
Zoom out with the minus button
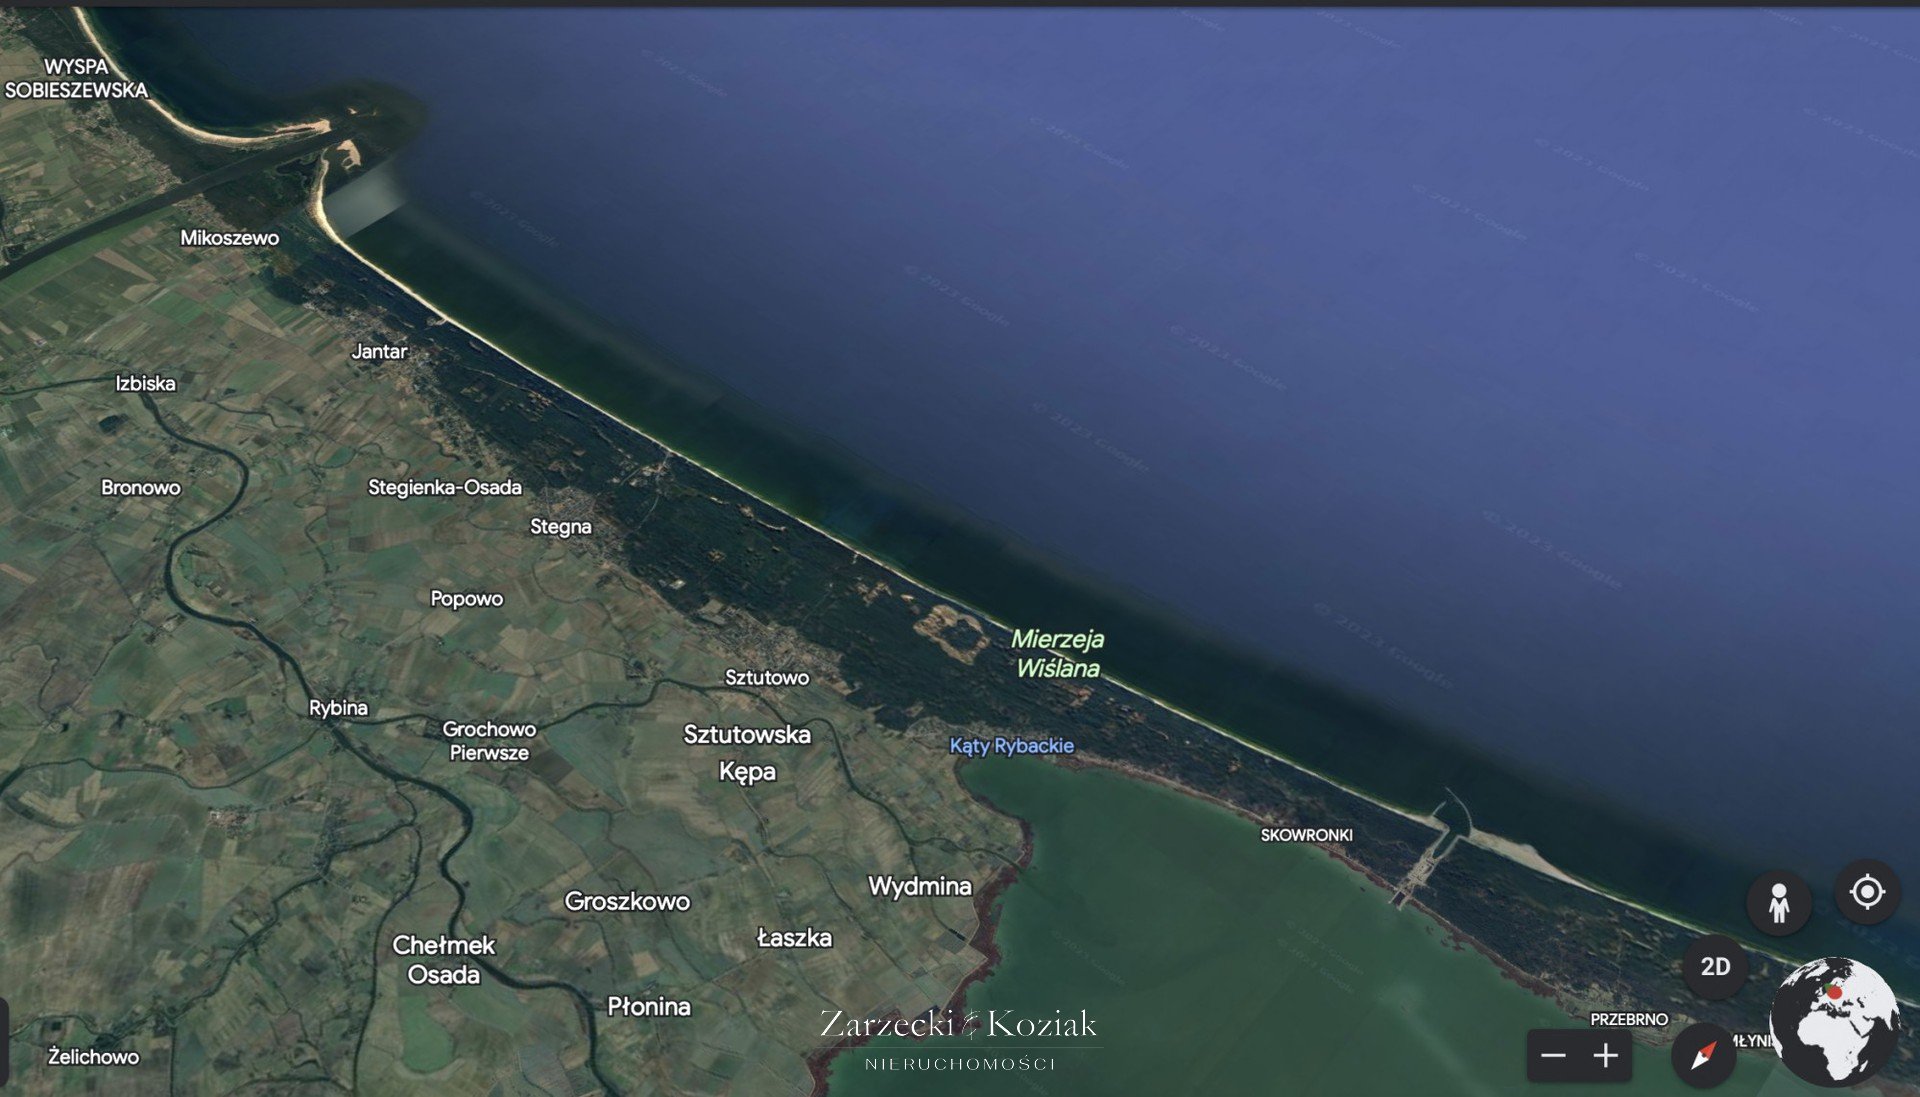tap(1553, 1056)
